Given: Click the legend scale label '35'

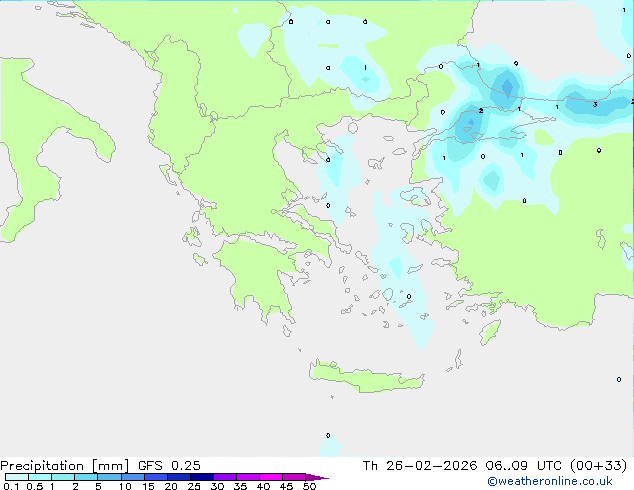Looking at the screenshot, I should pyautogui.click(x=240, y=486).
